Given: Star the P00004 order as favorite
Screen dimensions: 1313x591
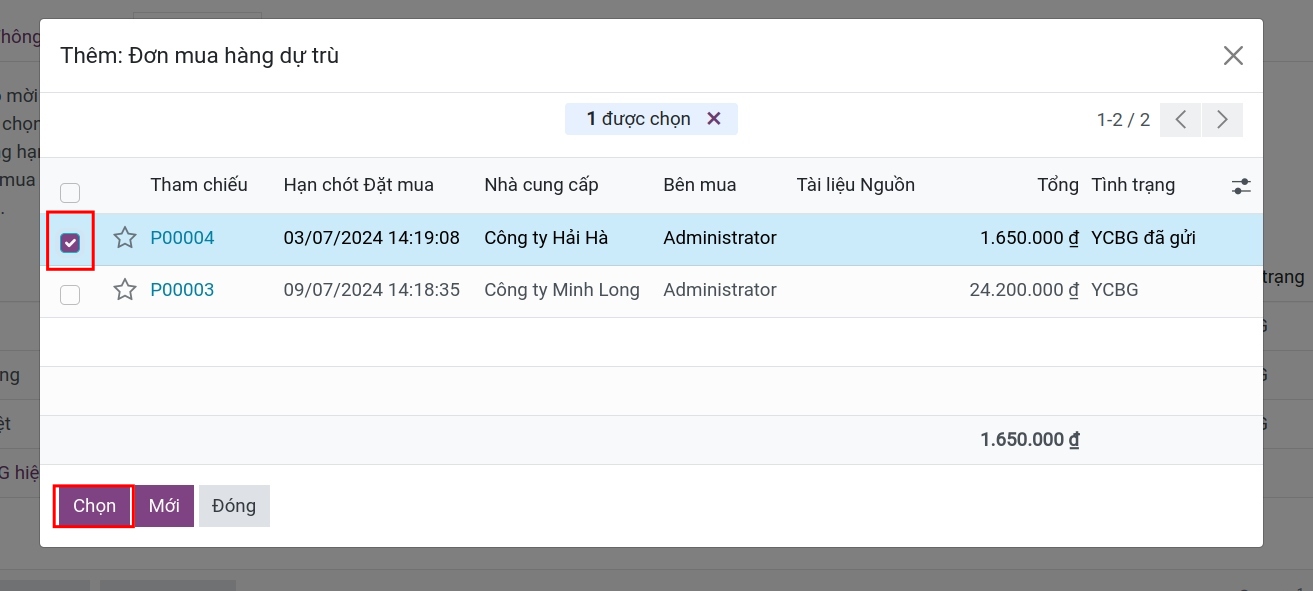Looking at the screenshot, I should [x=125, y=238].
